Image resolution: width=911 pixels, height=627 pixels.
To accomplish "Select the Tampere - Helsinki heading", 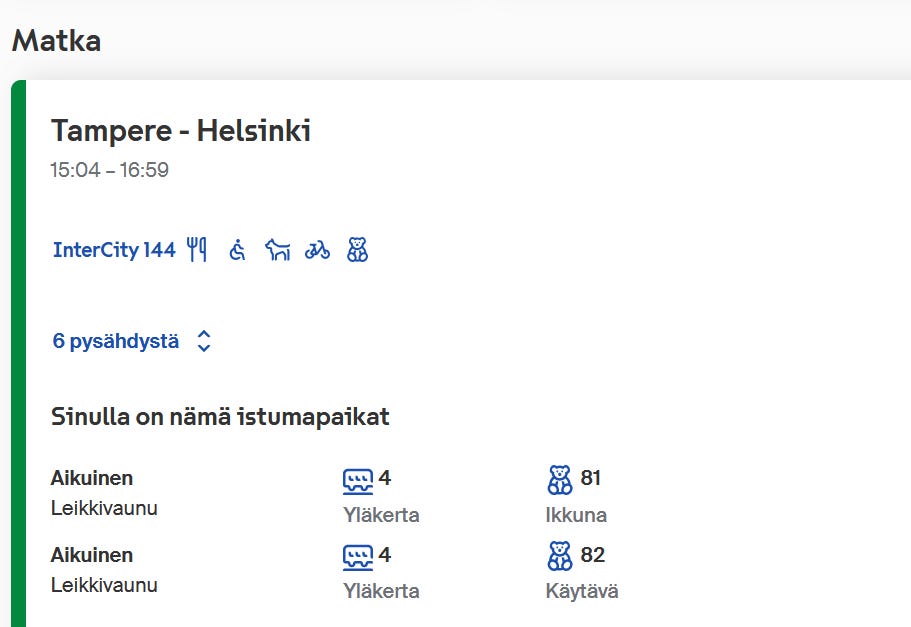I will click(181, 131).
